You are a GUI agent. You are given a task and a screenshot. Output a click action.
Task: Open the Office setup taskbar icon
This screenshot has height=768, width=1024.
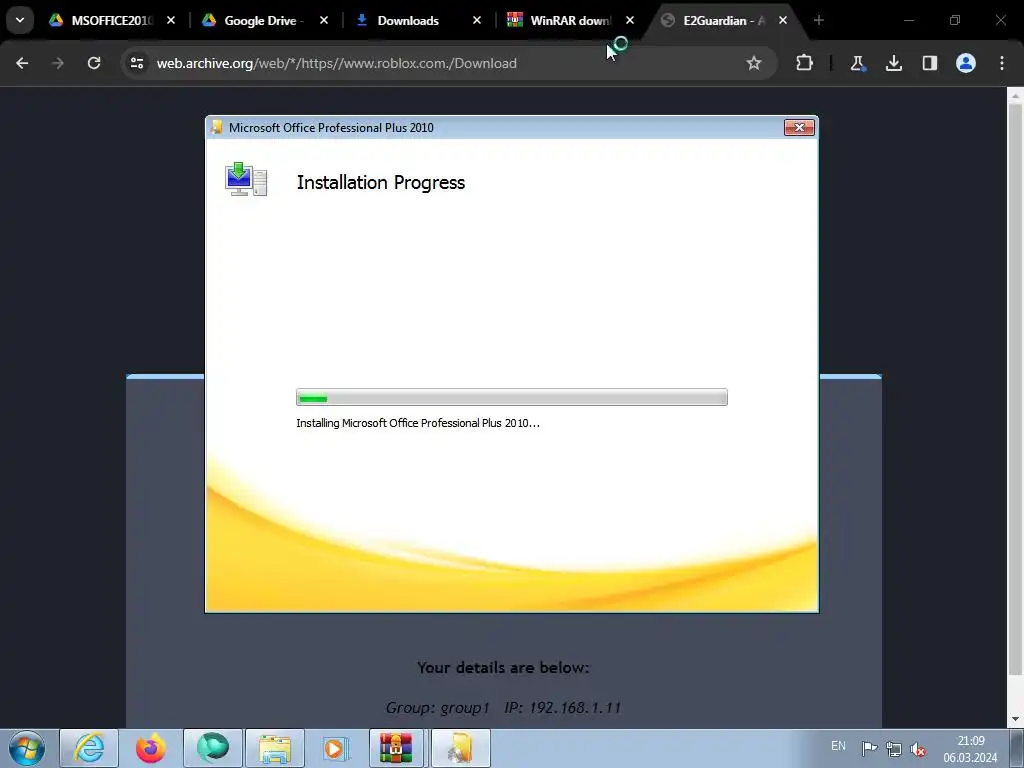(x=460, y=748)
